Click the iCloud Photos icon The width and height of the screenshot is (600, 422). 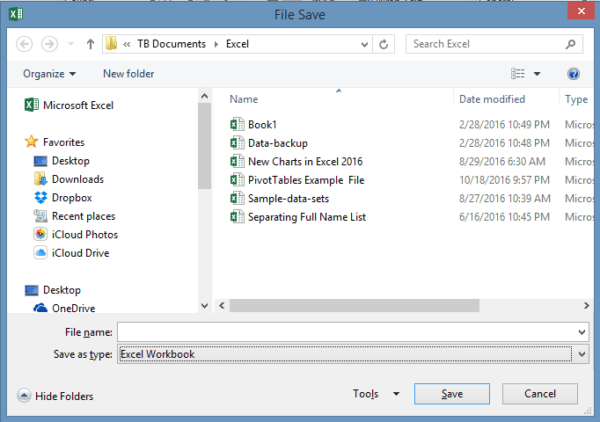coord(41,234)
